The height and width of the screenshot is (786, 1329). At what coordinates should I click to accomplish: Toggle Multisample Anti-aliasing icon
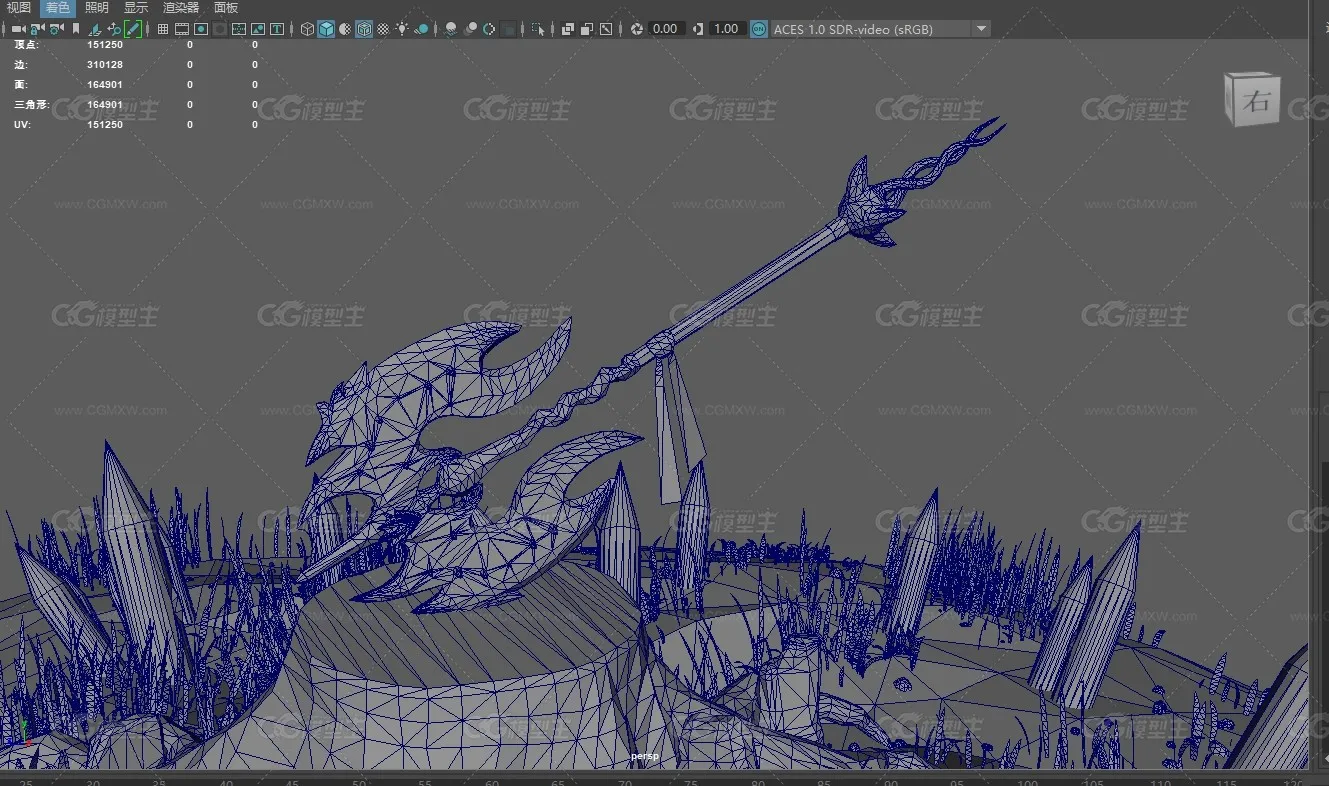tap(489, 29)
